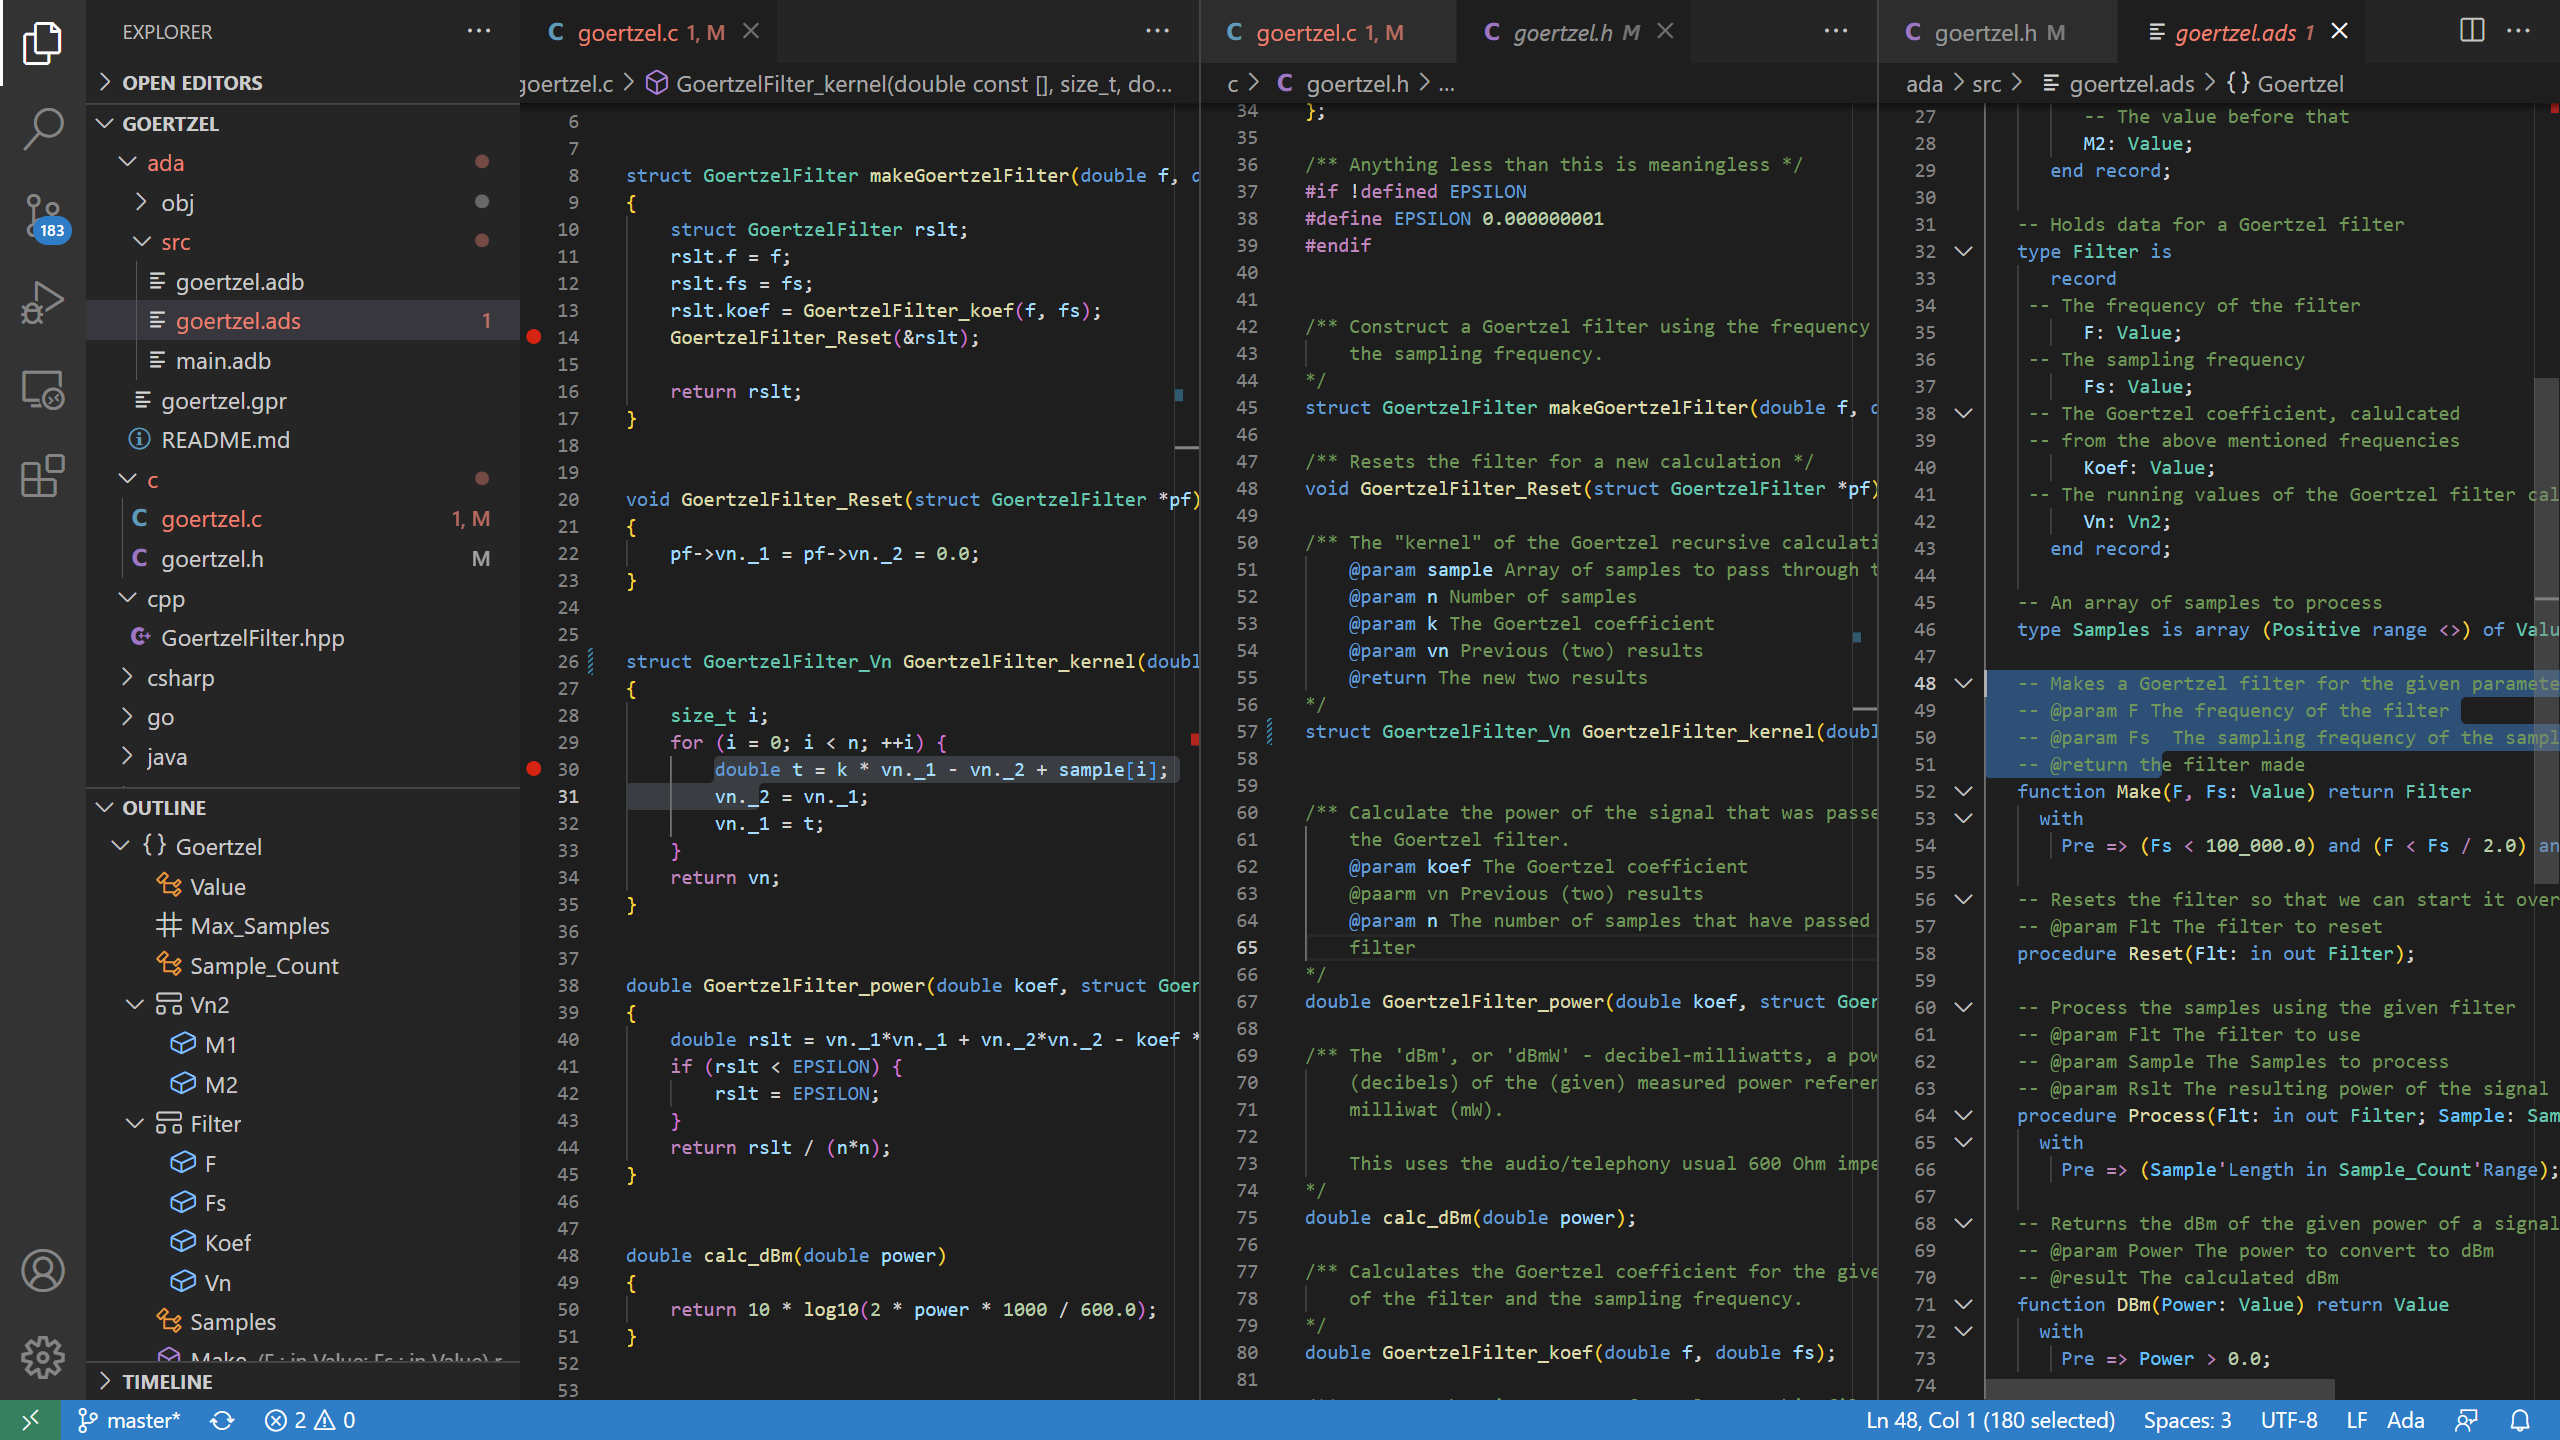2560x1440 pixels.
Task: Toggle breakpoint on line 30
Action: coord(534,769)
